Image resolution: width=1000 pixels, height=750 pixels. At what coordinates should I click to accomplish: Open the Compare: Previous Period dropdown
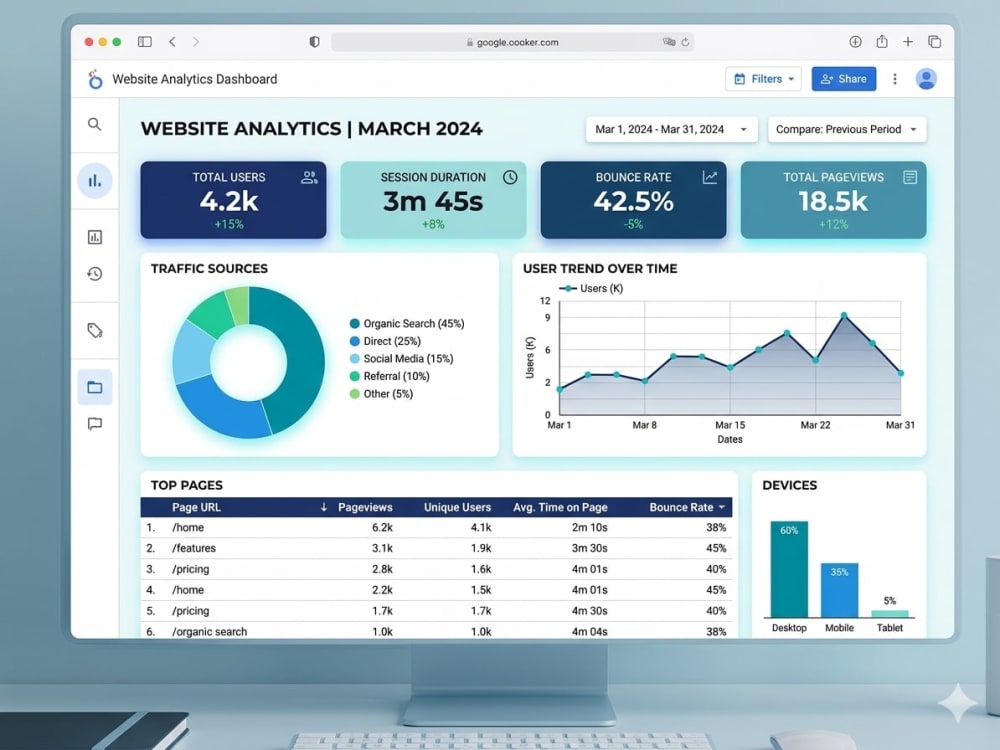tap(847, 129)
